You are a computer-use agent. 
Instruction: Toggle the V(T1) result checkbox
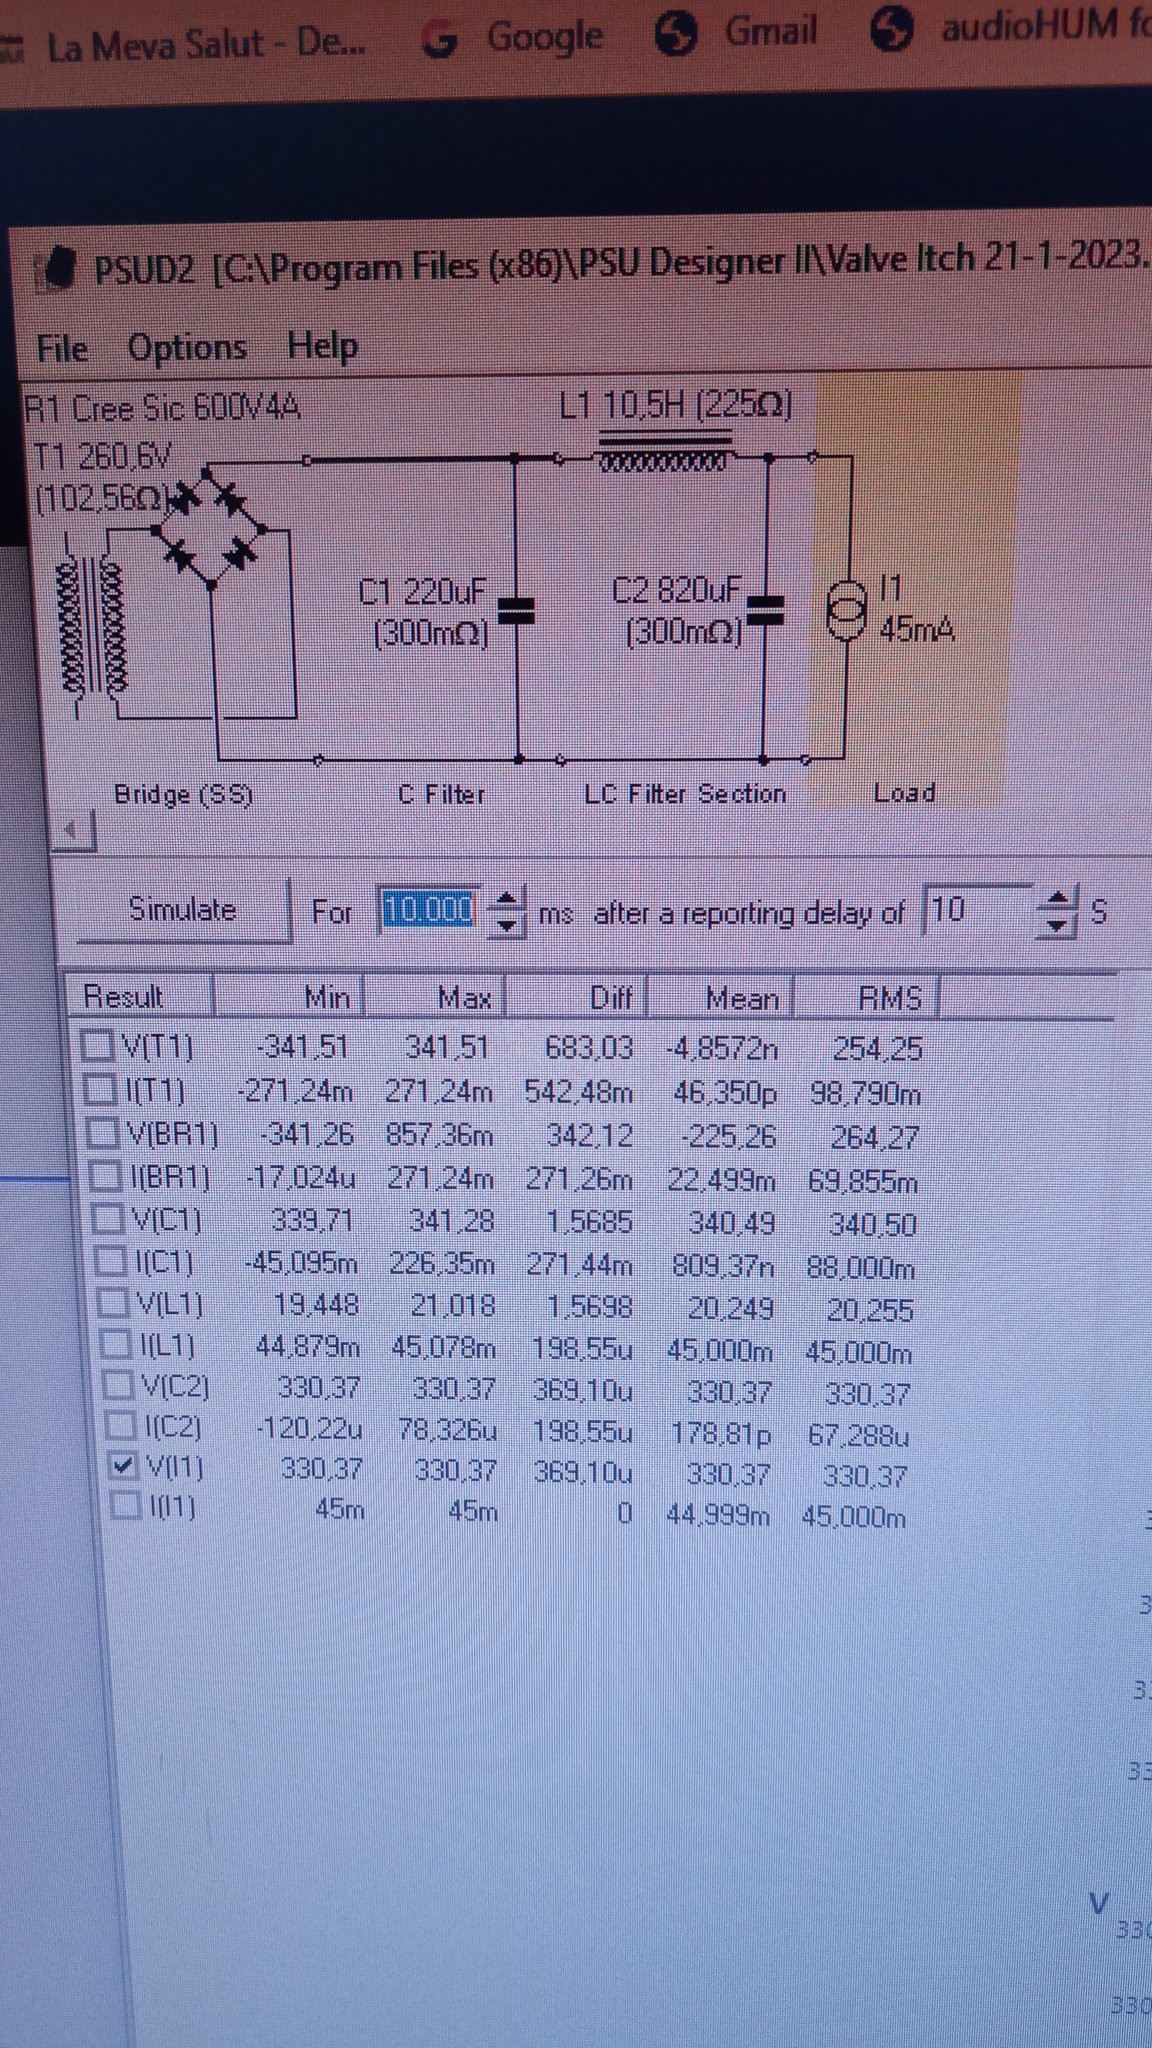pyautogui.click(x=97, y=1046)
